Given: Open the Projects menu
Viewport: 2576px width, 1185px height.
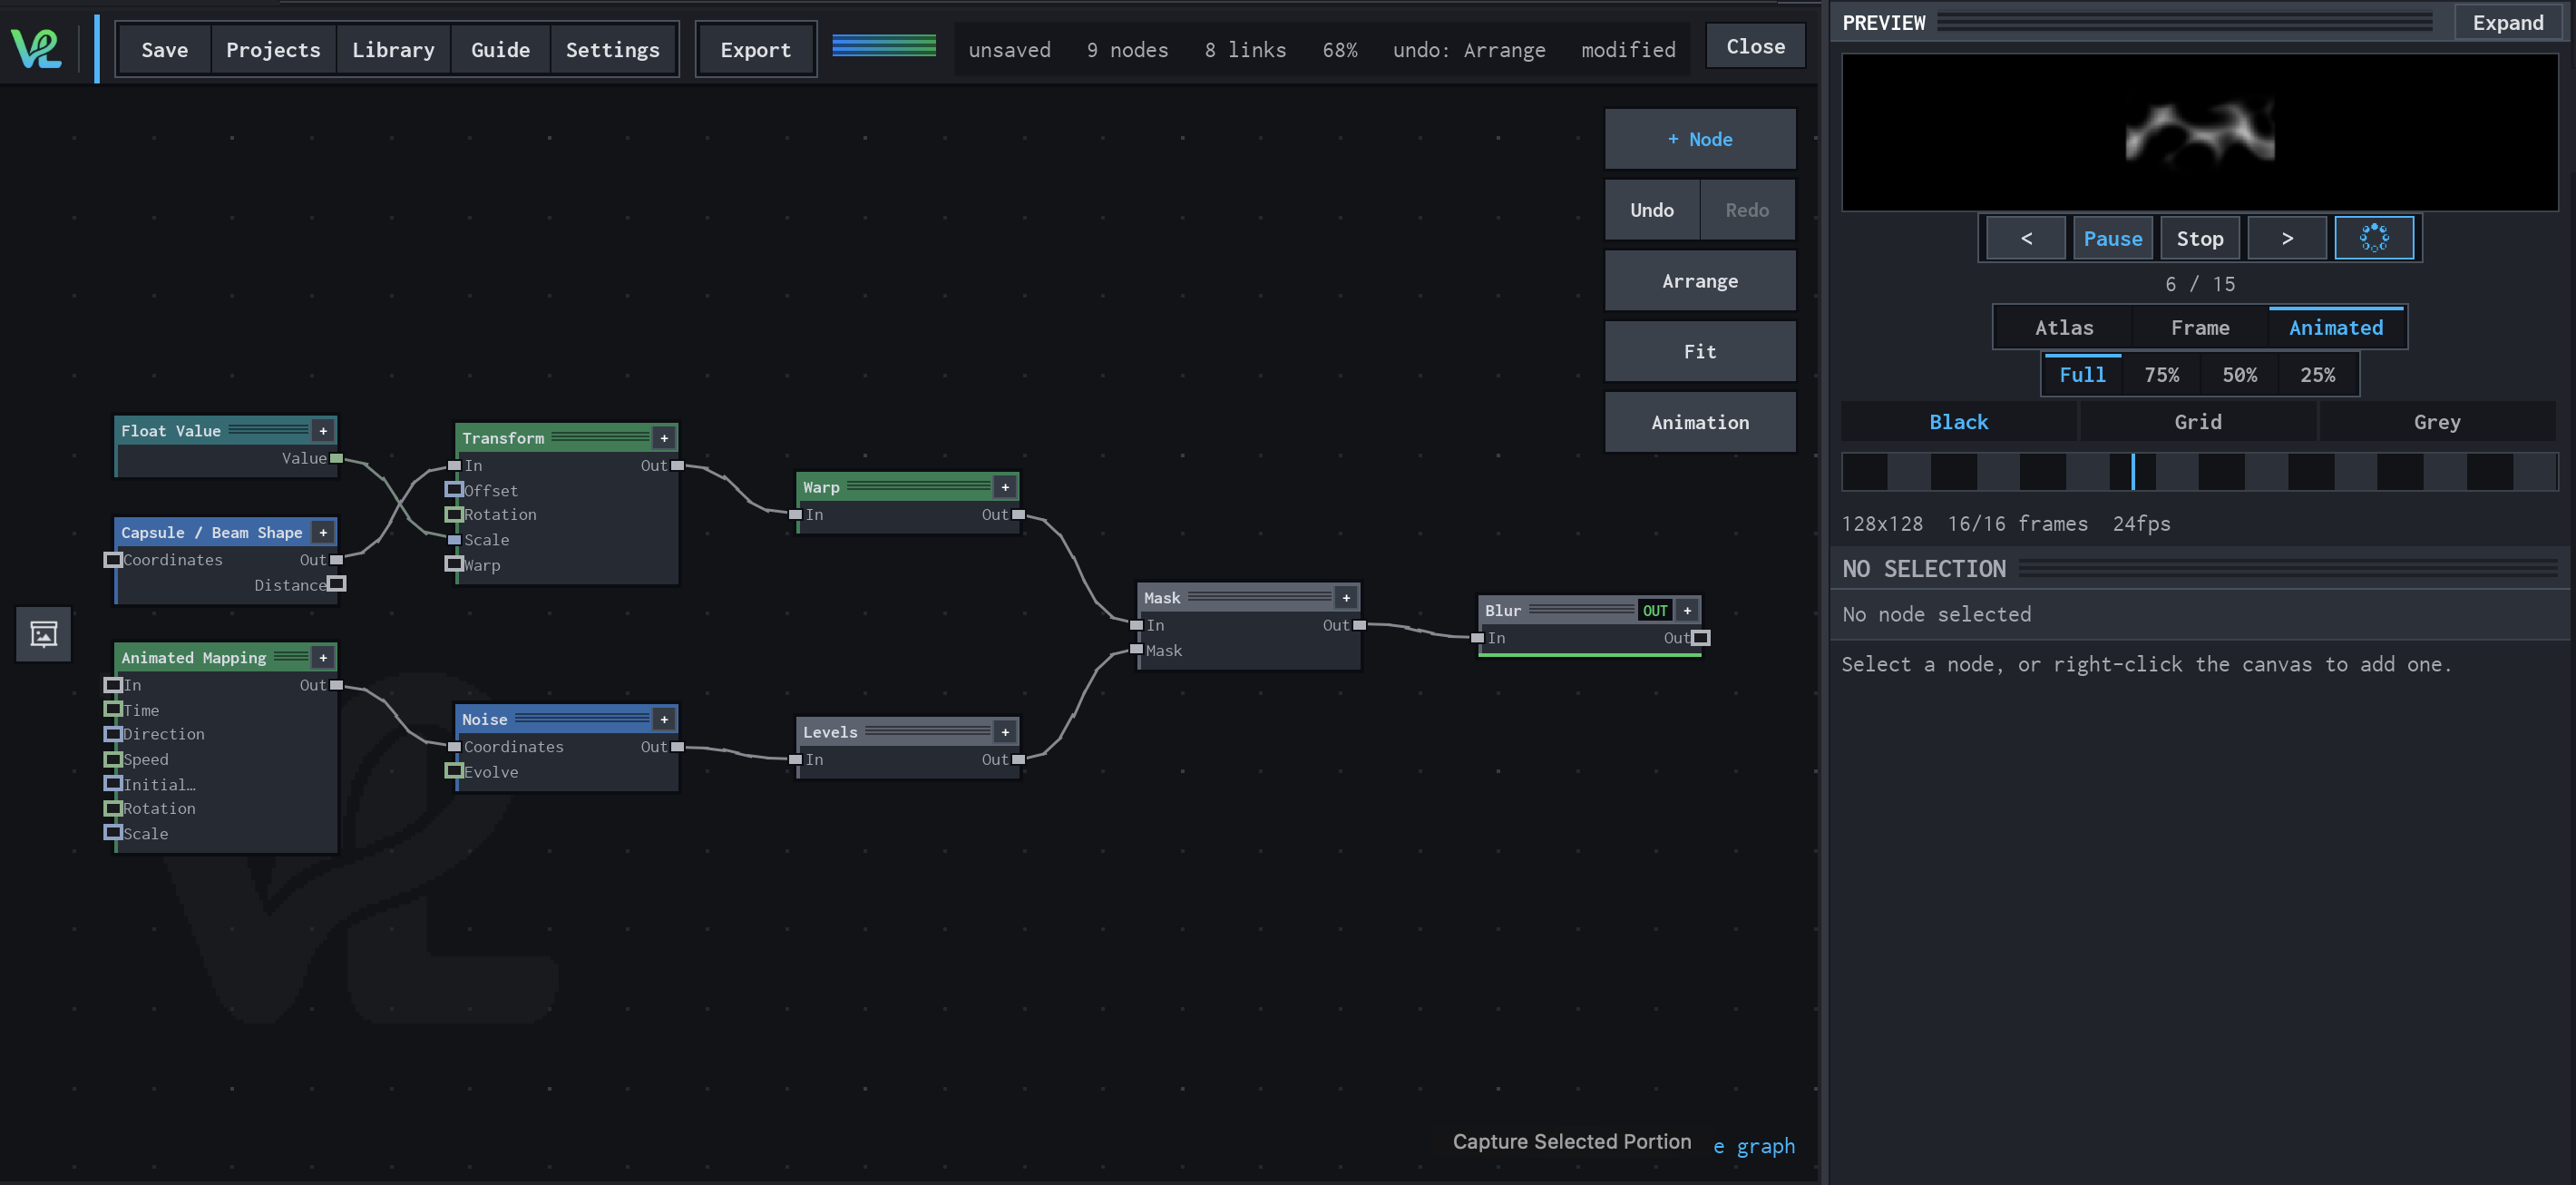Looking at the screenshot, I should pyautogui.click(x=273, y=49).
